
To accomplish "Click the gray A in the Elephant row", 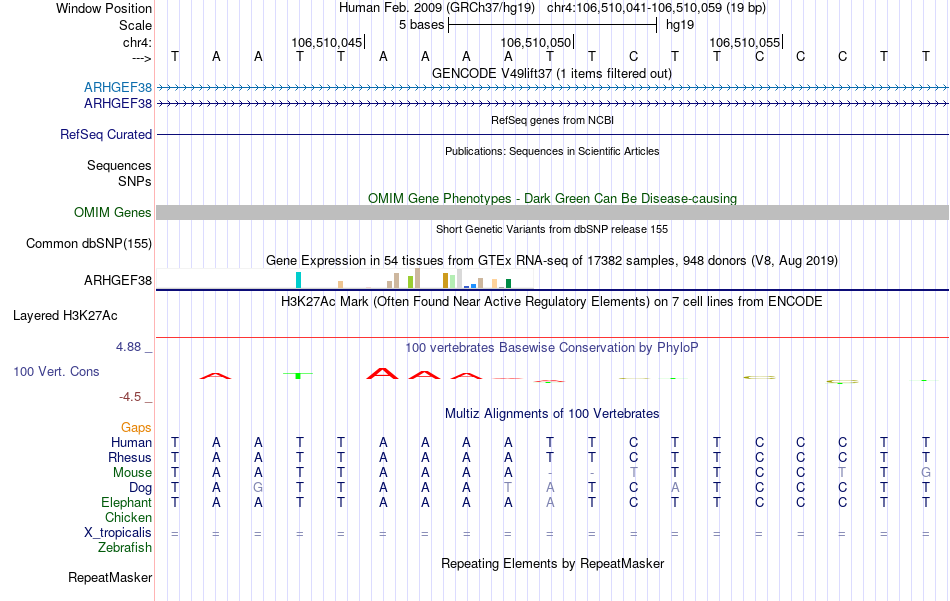I will (x=550, y=503).
